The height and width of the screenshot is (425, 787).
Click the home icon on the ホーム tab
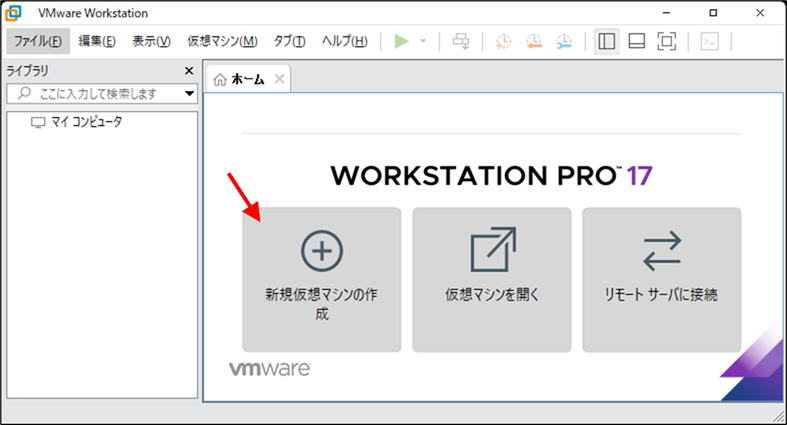pos(220,79)
